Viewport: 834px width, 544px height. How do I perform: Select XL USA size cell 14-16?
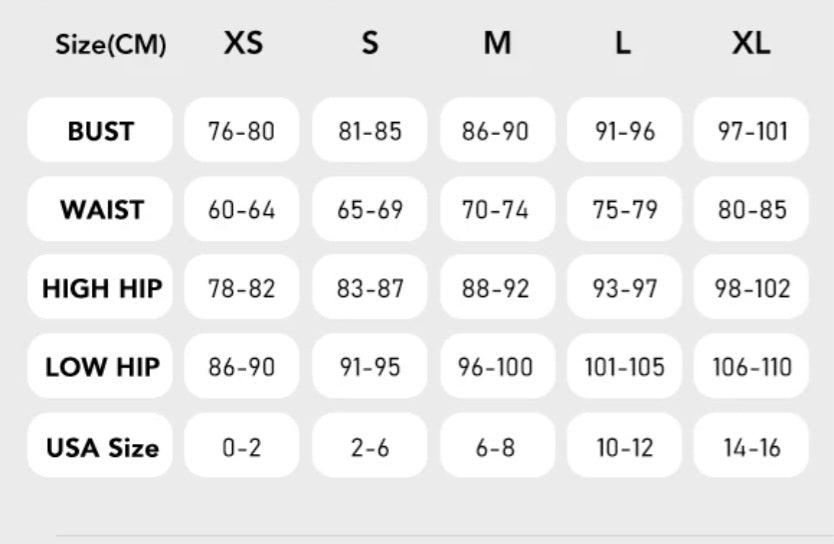click(752, 447)
